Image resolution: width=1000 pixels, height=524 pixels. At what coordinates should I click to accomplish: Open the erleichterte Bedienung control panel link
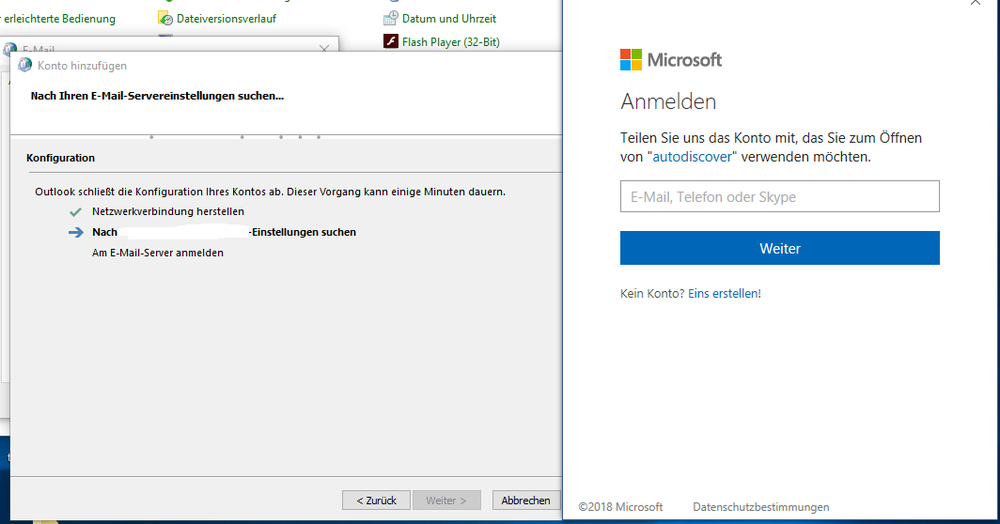click(x=60, y=19)
